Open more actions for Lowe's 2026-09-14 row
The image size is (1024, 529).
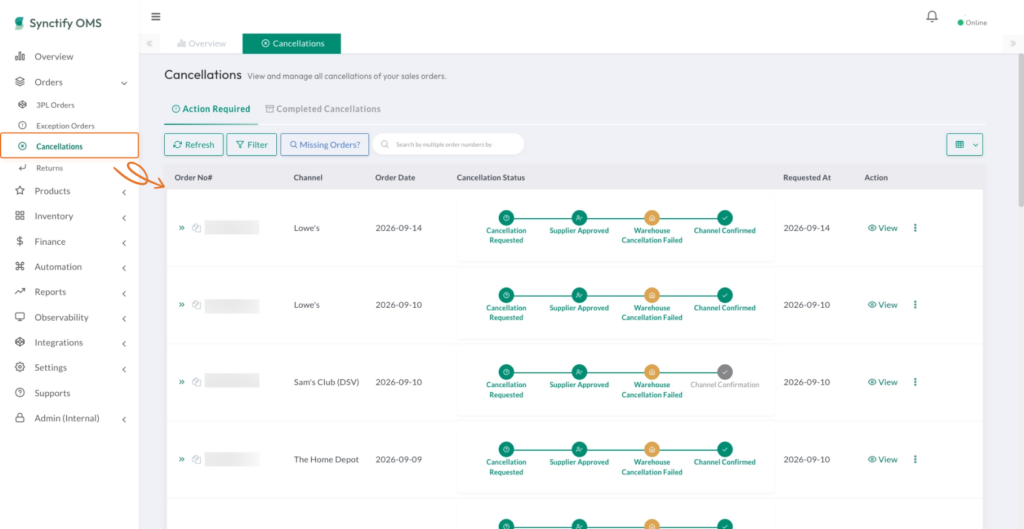[x=915, y=228]
